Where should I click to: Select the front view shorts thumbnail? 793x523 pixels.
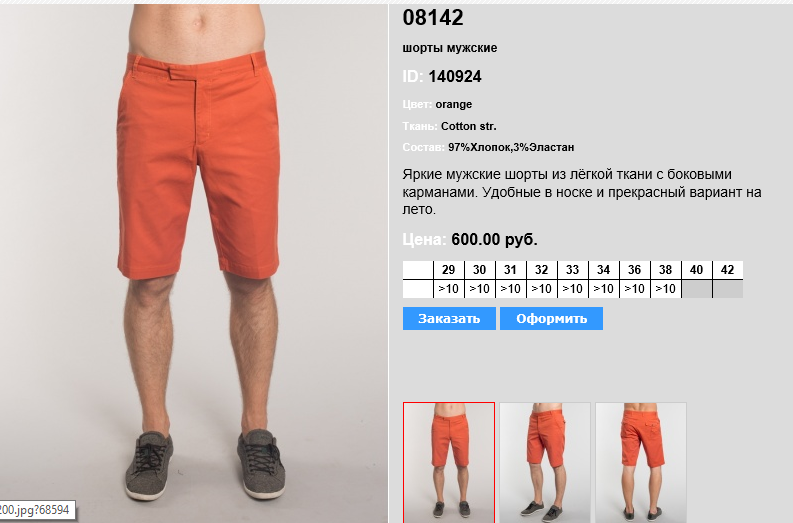pyautogui.click(x=449, y=462)
